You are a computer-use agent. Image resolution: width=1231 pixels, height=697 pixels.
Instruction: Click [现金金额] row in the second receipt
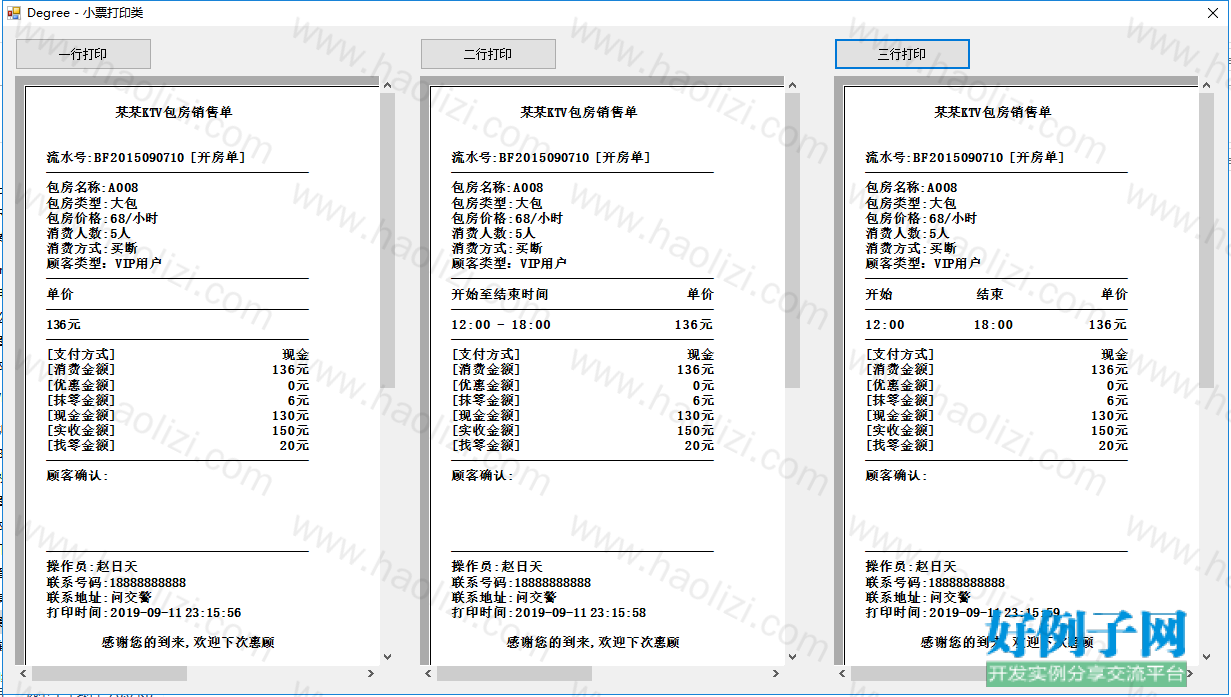(x=583, y=415)
